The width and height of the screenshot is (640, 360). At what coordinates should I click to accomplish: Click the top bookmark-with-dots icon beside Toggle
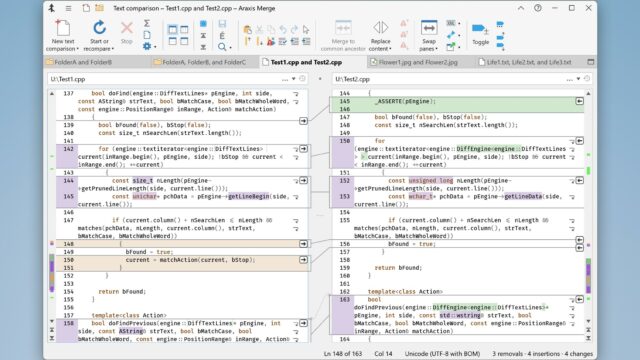(x=500, y=24)
